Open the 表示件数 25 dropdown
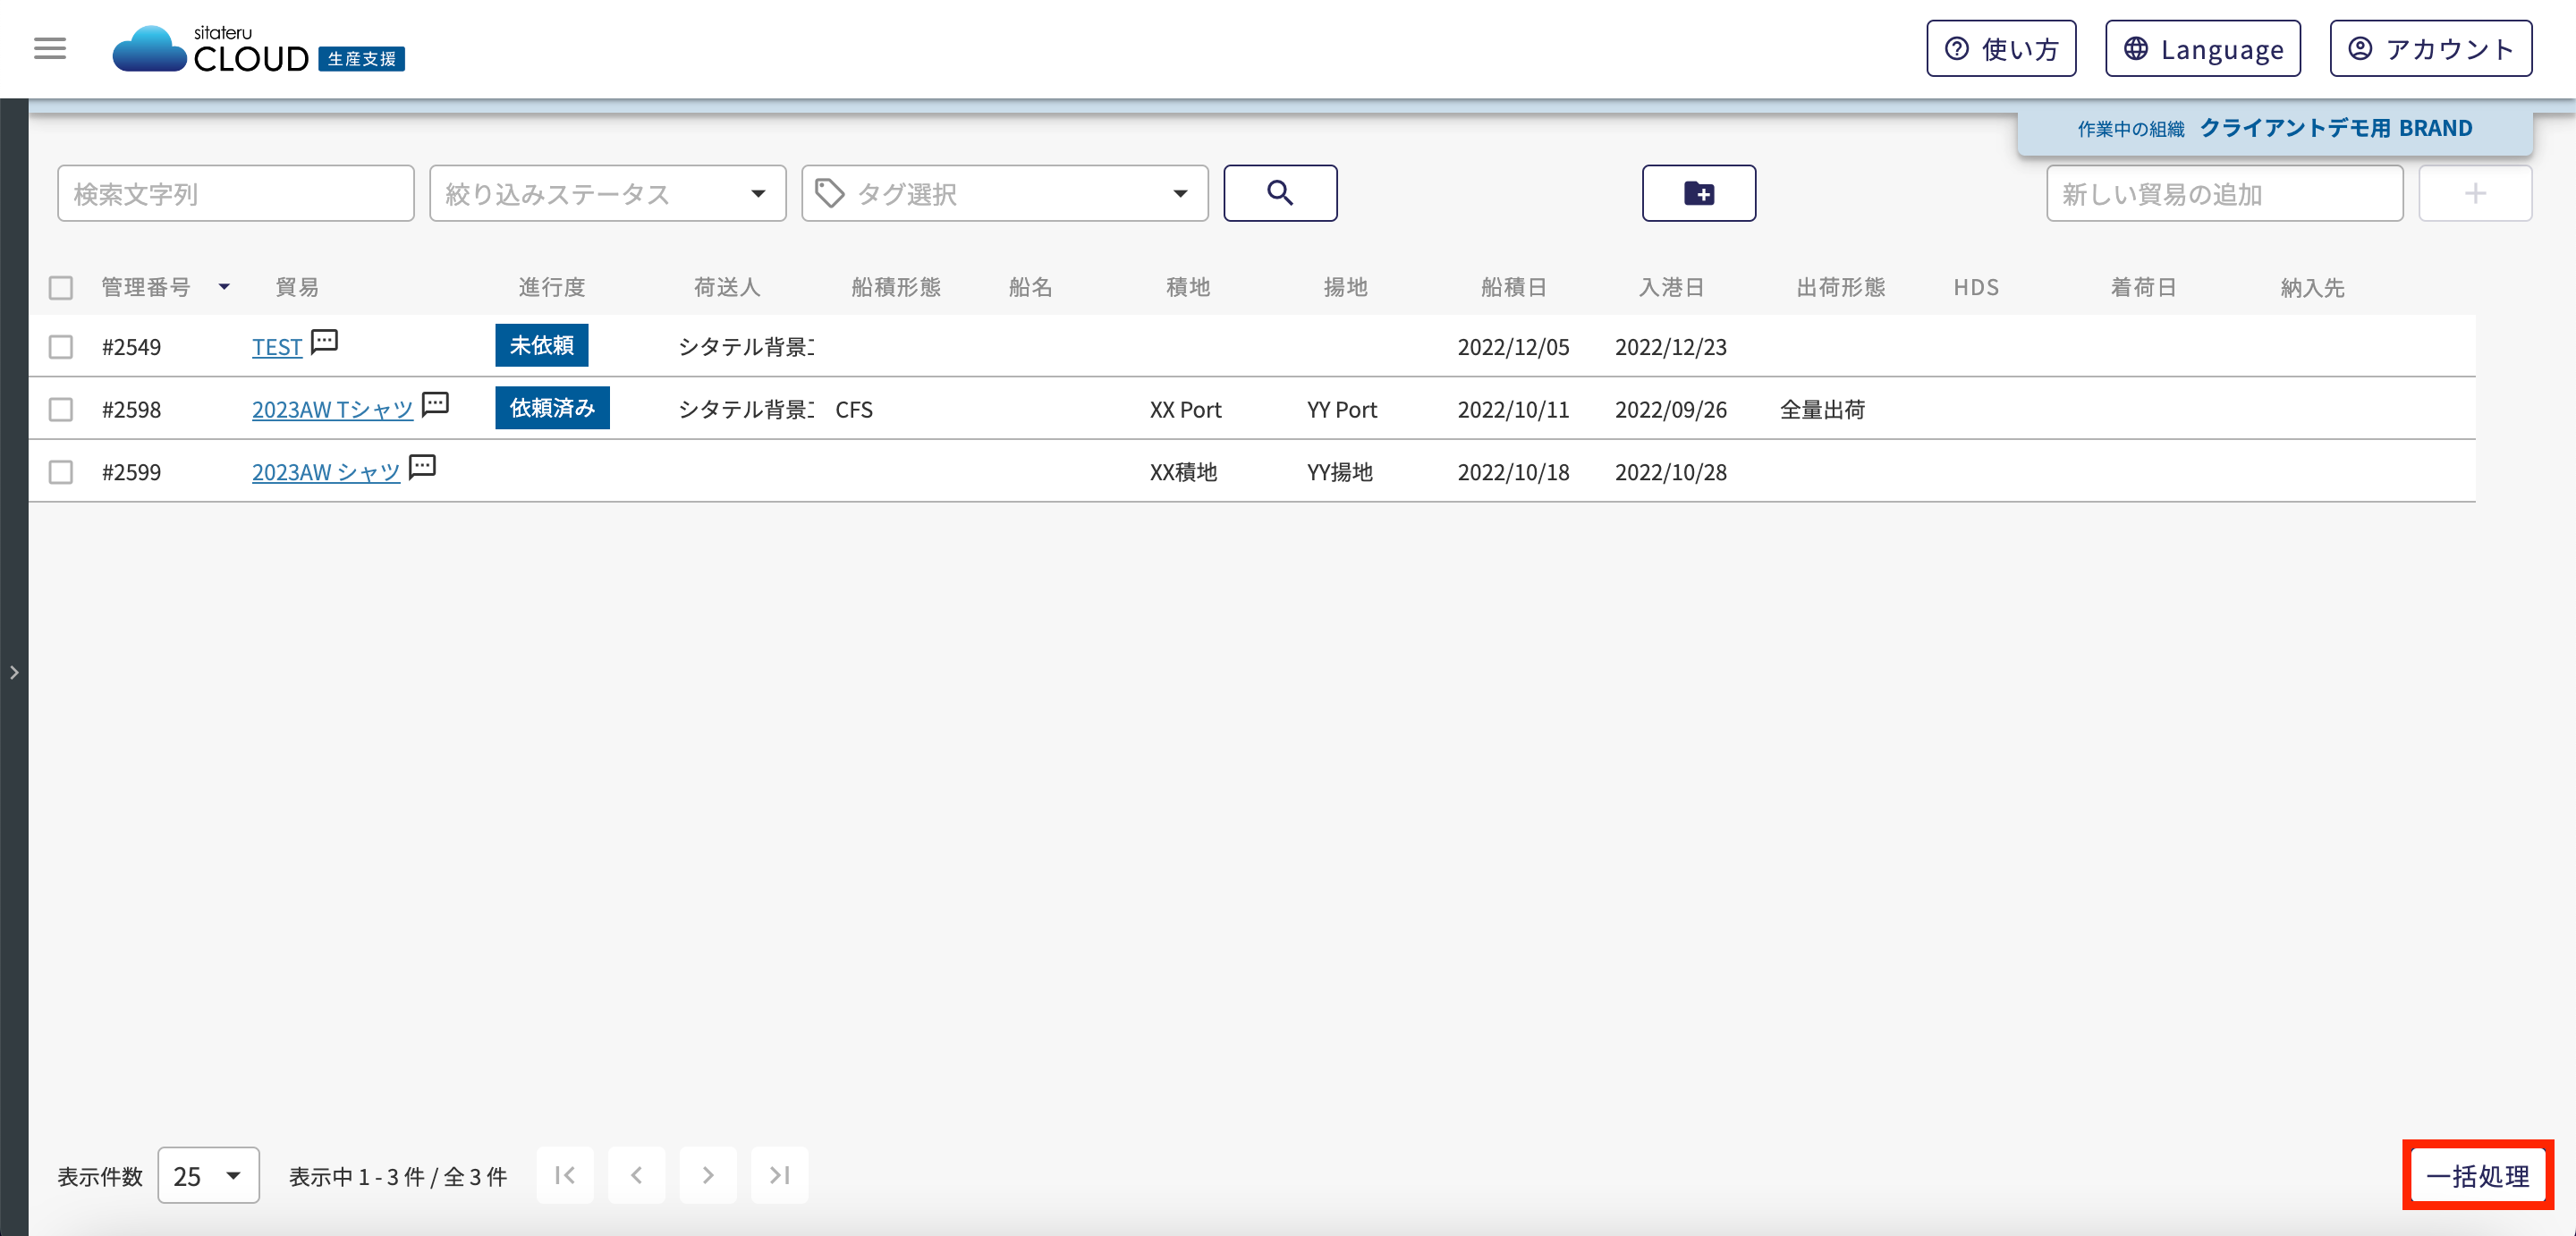2576x1236 pixels. coord(208,1175)
